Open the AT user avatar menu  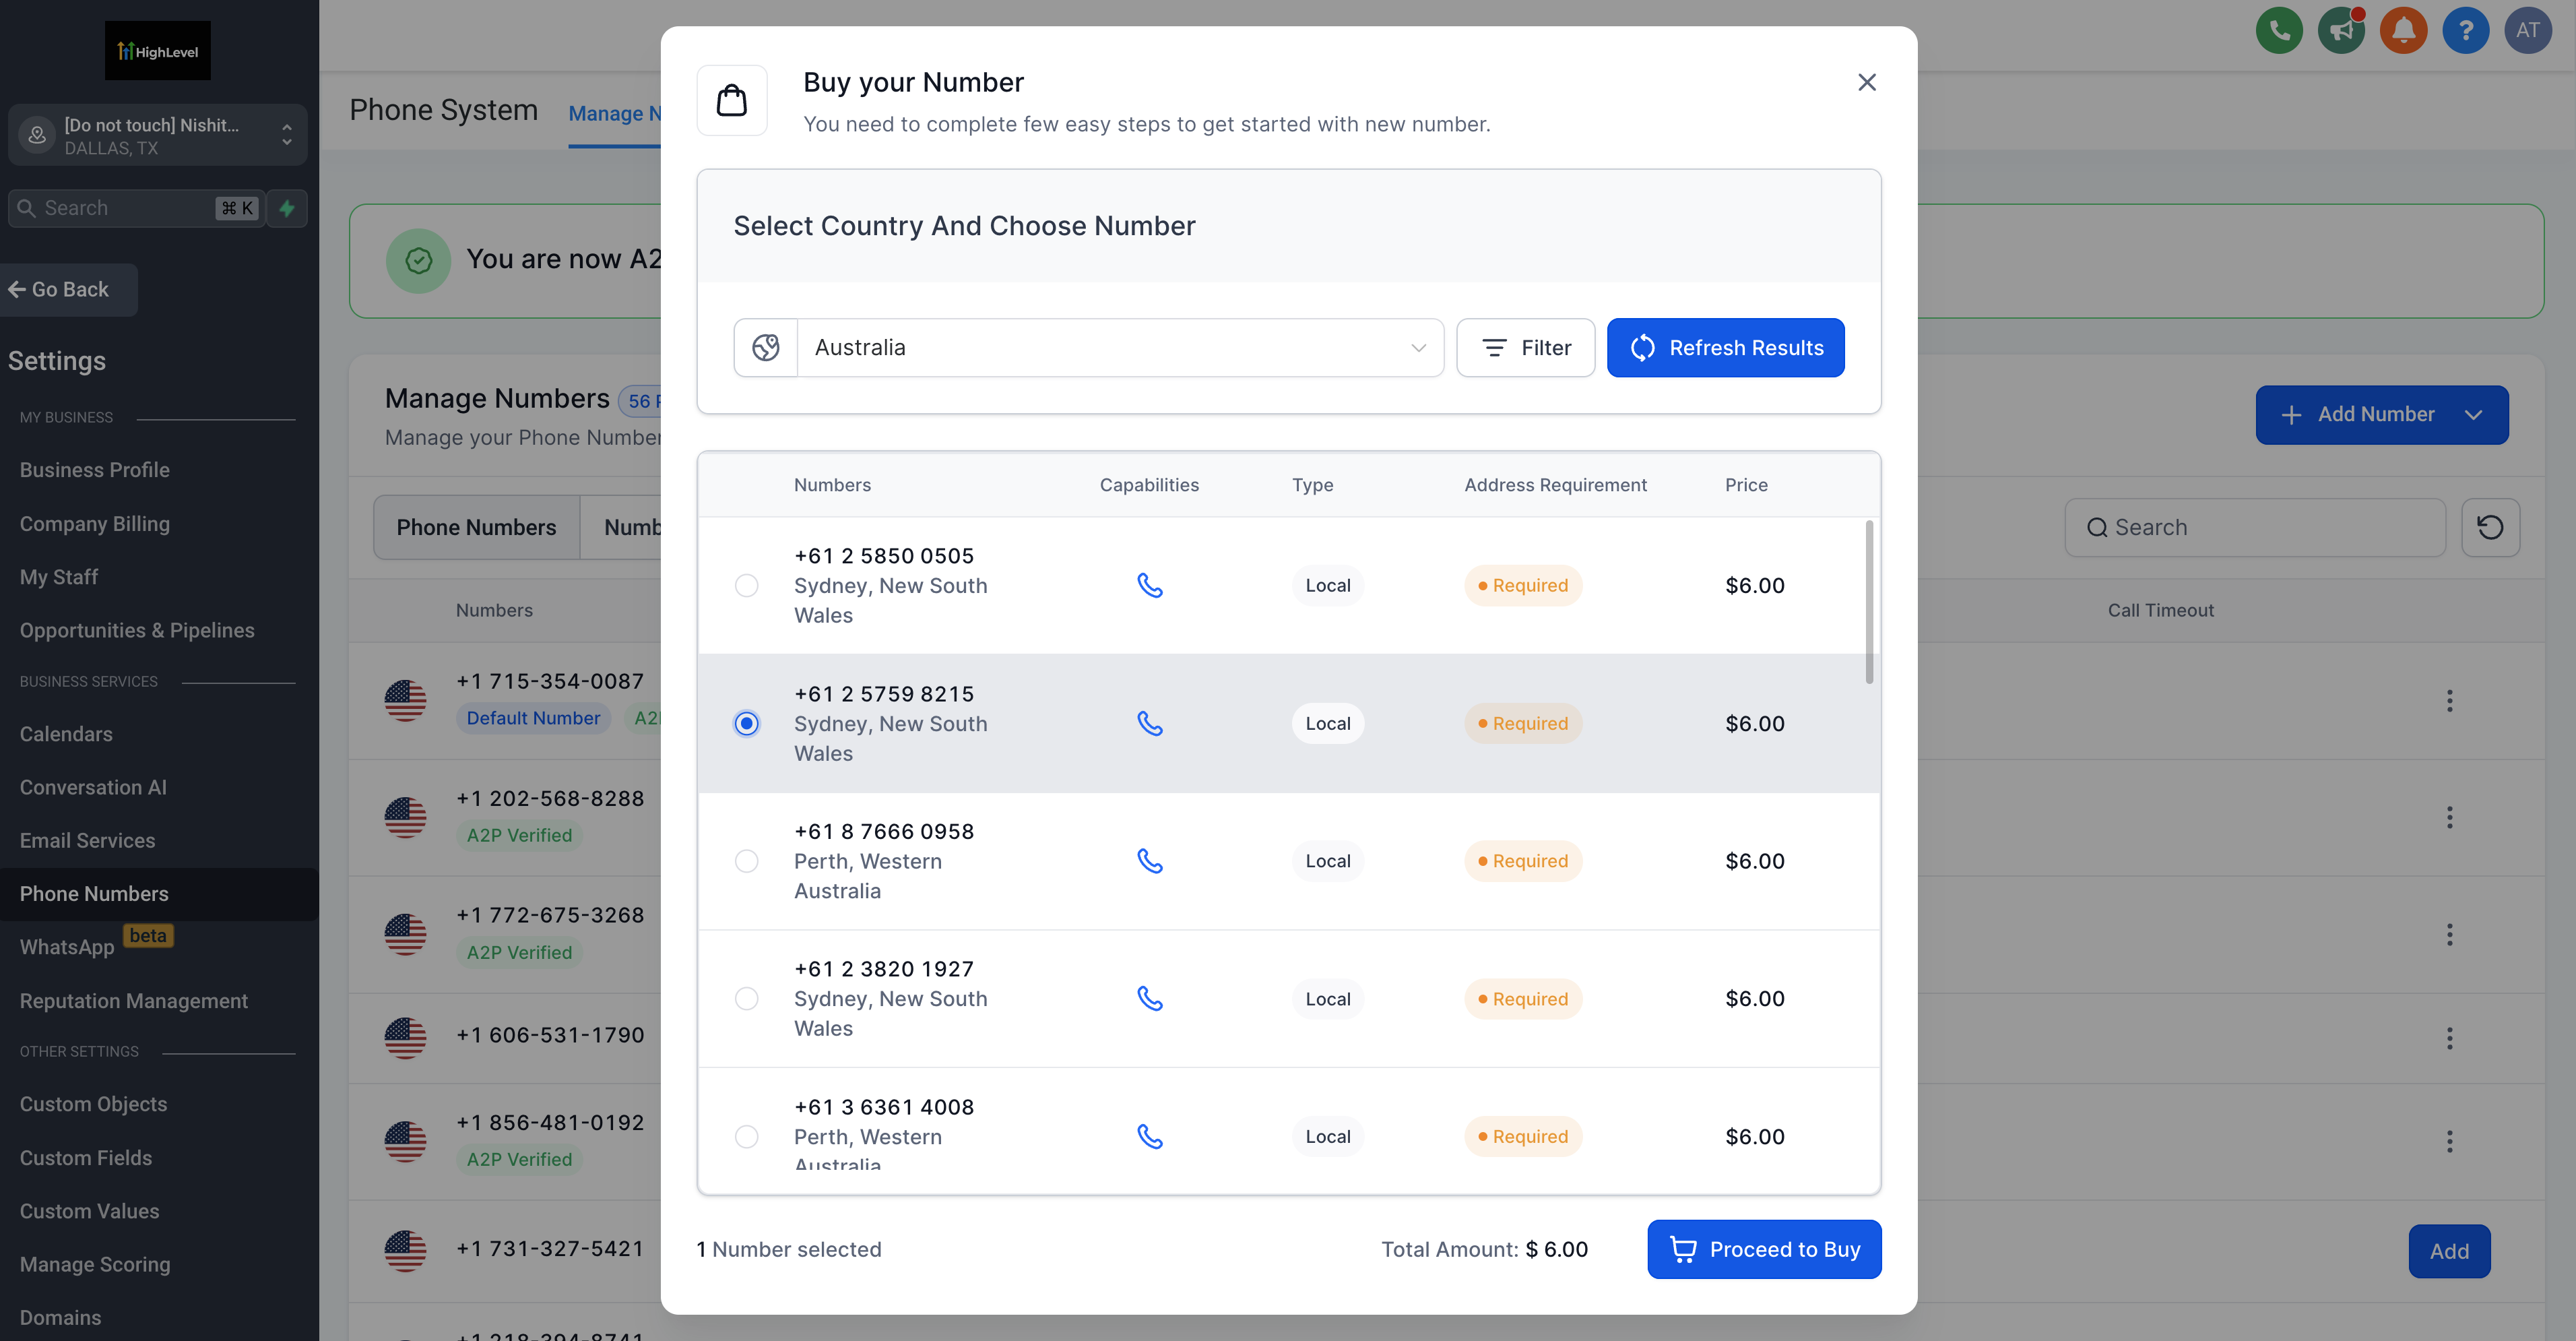pos(2528,30)
